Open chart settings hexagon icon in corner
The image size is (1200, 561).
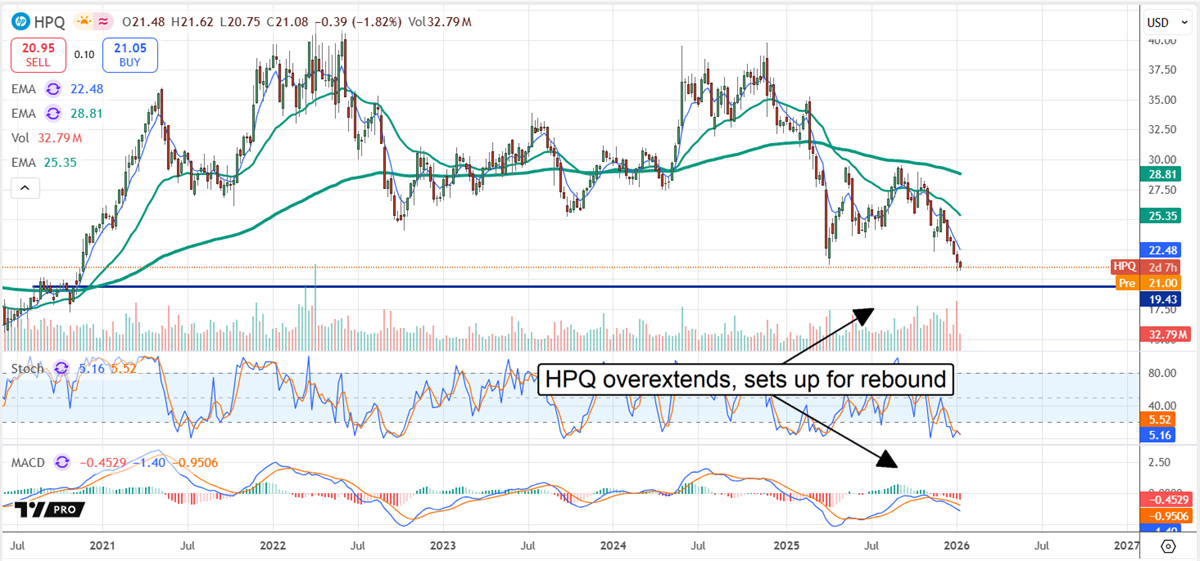coord(1168,546)
